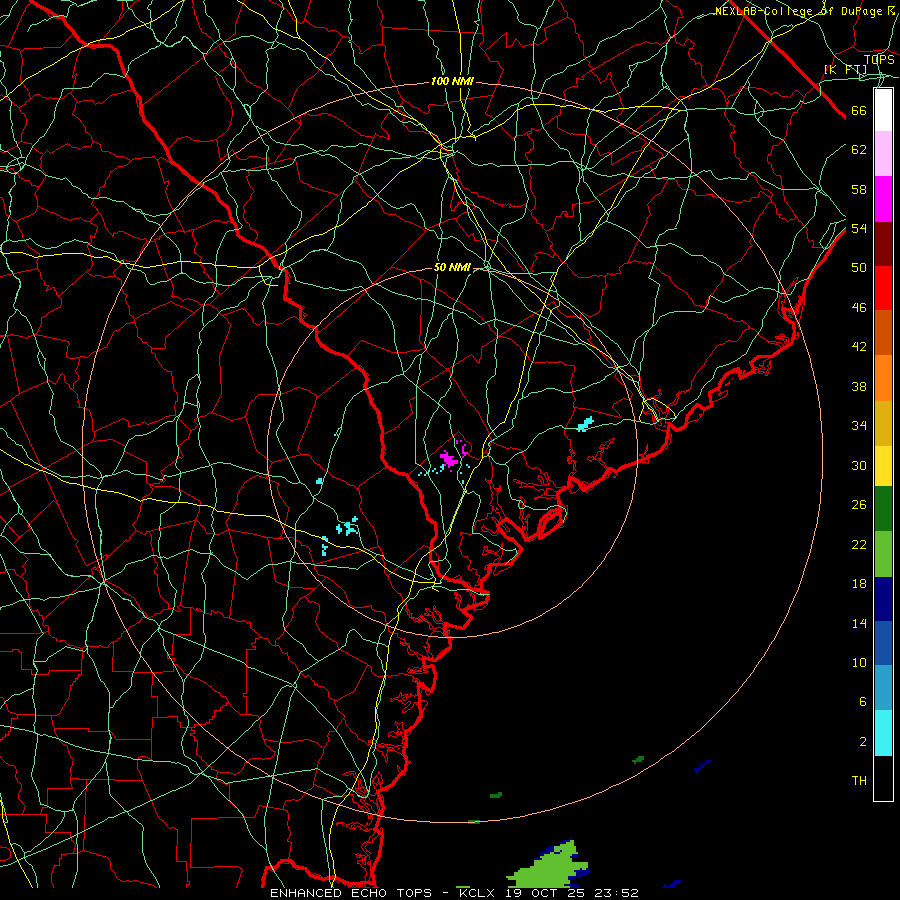The height and width of the screenshot is (900, 900).
Task: Click the "50 NMI" range ring label
Action: pos(452,267)
